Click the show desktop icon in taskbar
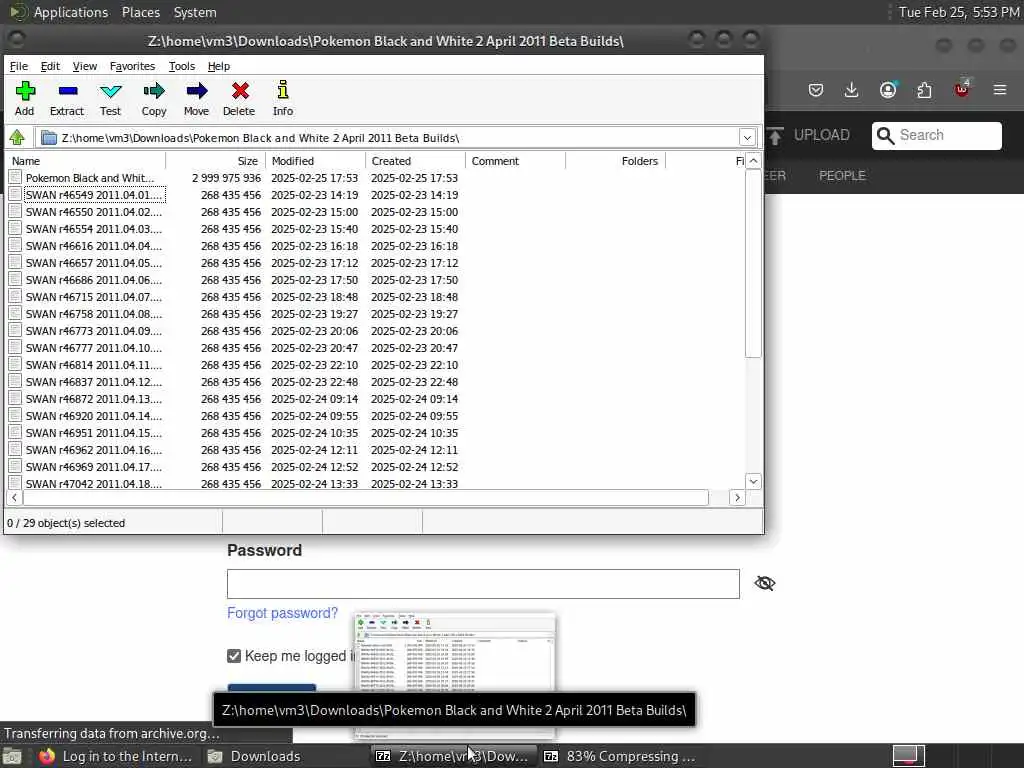 [12, 757]
